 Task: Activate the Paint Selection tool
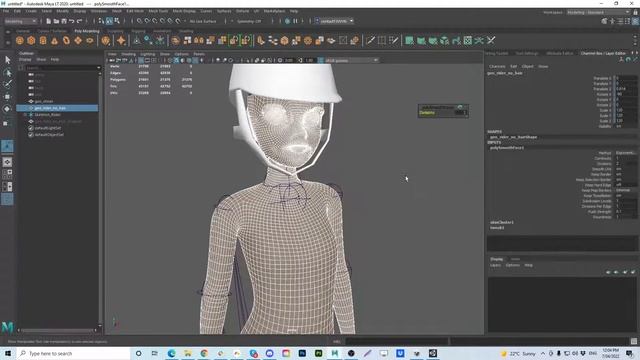(7, 84)
